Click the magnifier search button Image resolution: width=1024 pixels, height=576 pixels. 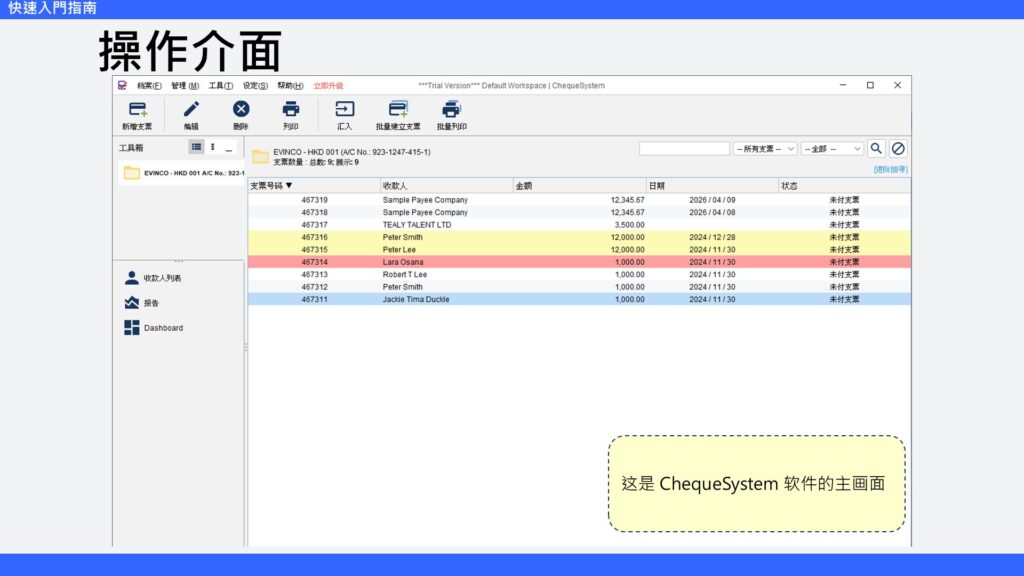(x=876, y=148)
